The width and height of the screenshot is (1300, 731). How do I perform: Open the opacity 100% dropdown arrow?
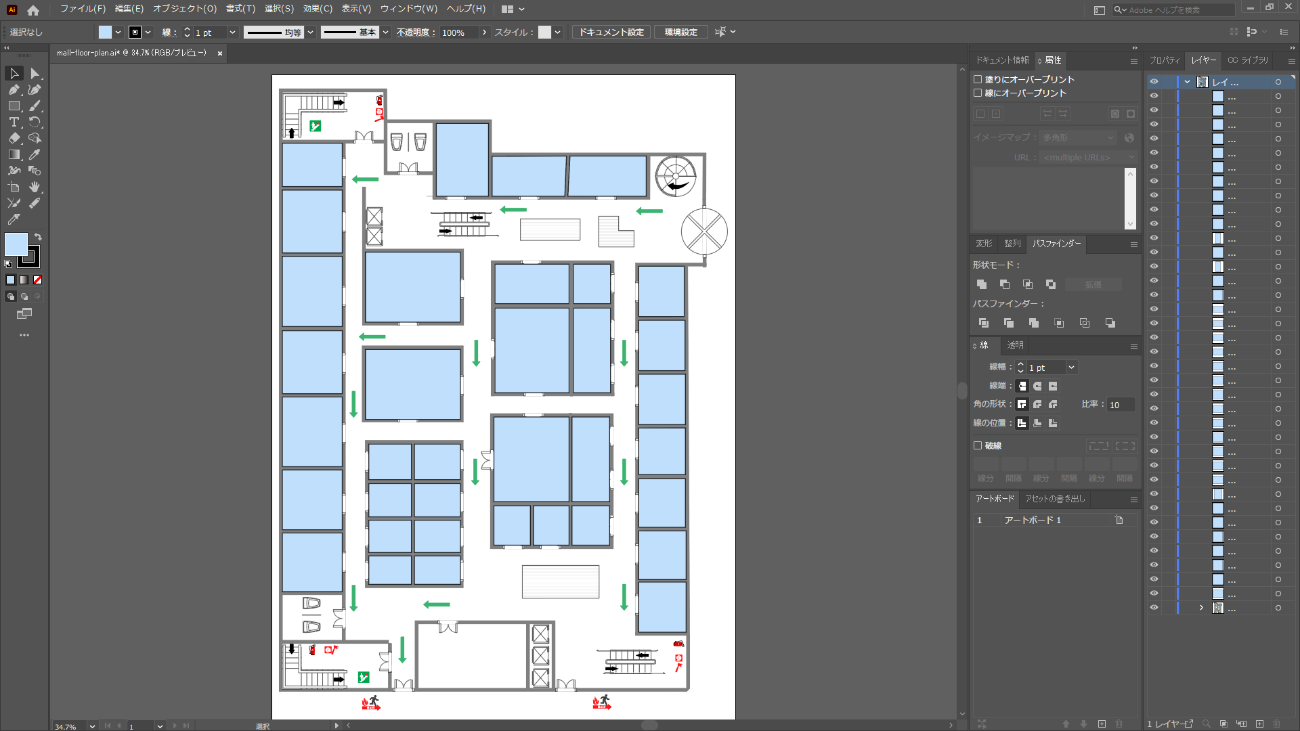pos(484,32)
